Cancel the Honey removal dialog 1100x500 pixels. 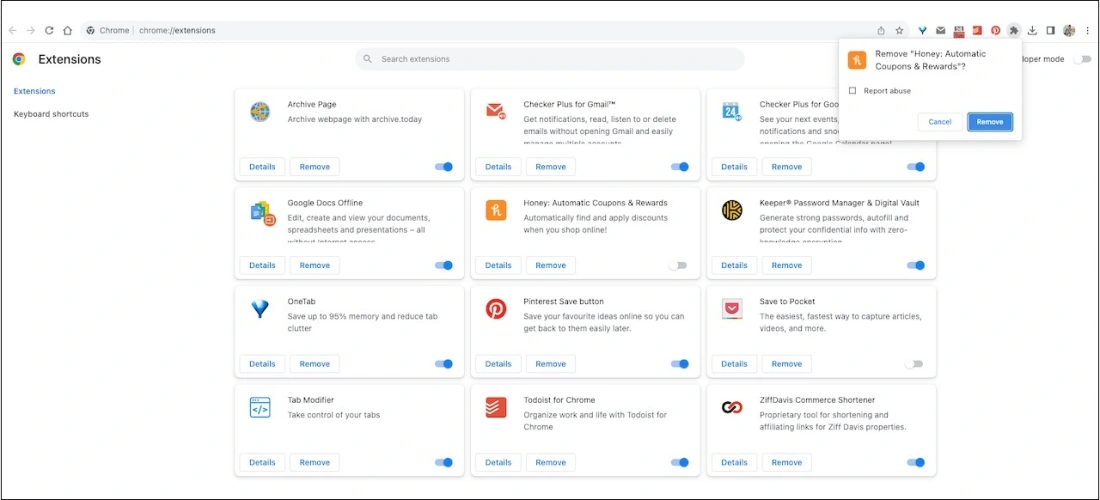[939, 122]
